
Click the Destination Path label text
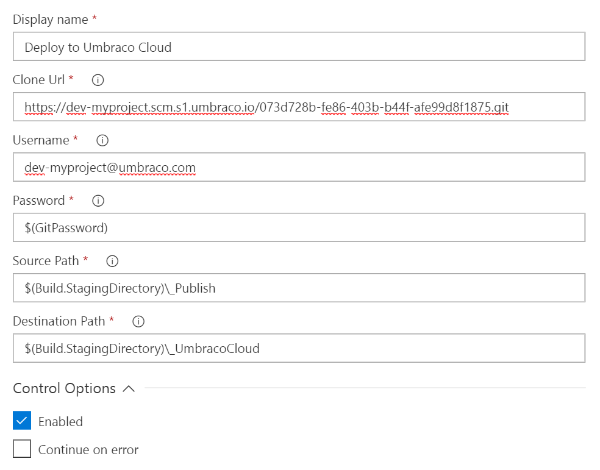(x=59, y=321)
